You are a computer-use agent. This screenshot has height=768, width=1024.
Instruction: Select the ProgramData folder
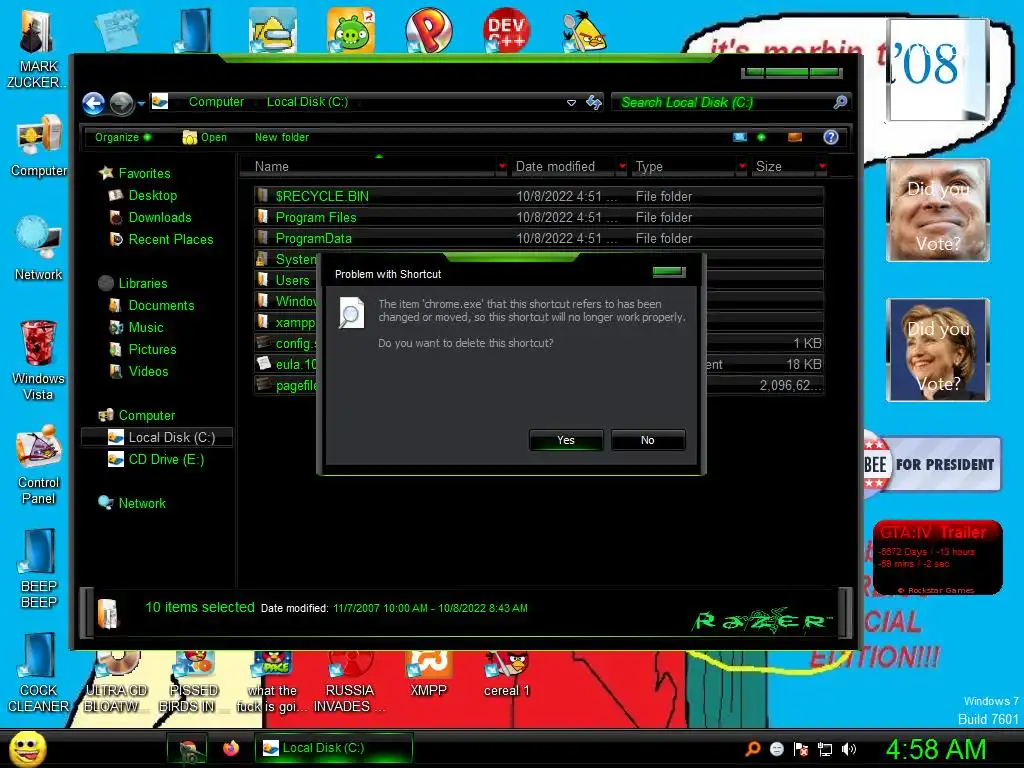[x=538, y=238]
